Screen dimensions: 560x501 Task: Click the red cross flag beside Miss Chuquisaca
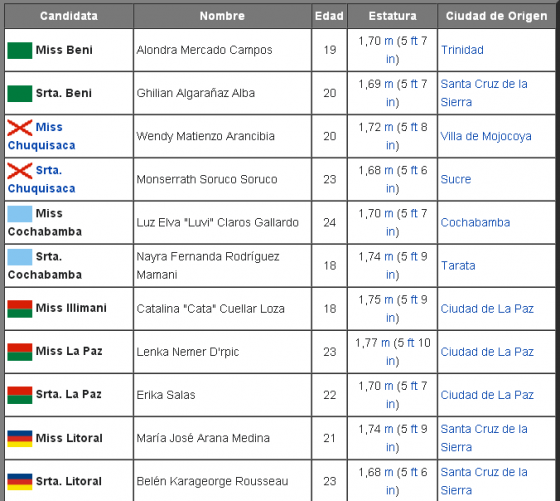pyautogui.click(x=20, y=127)
